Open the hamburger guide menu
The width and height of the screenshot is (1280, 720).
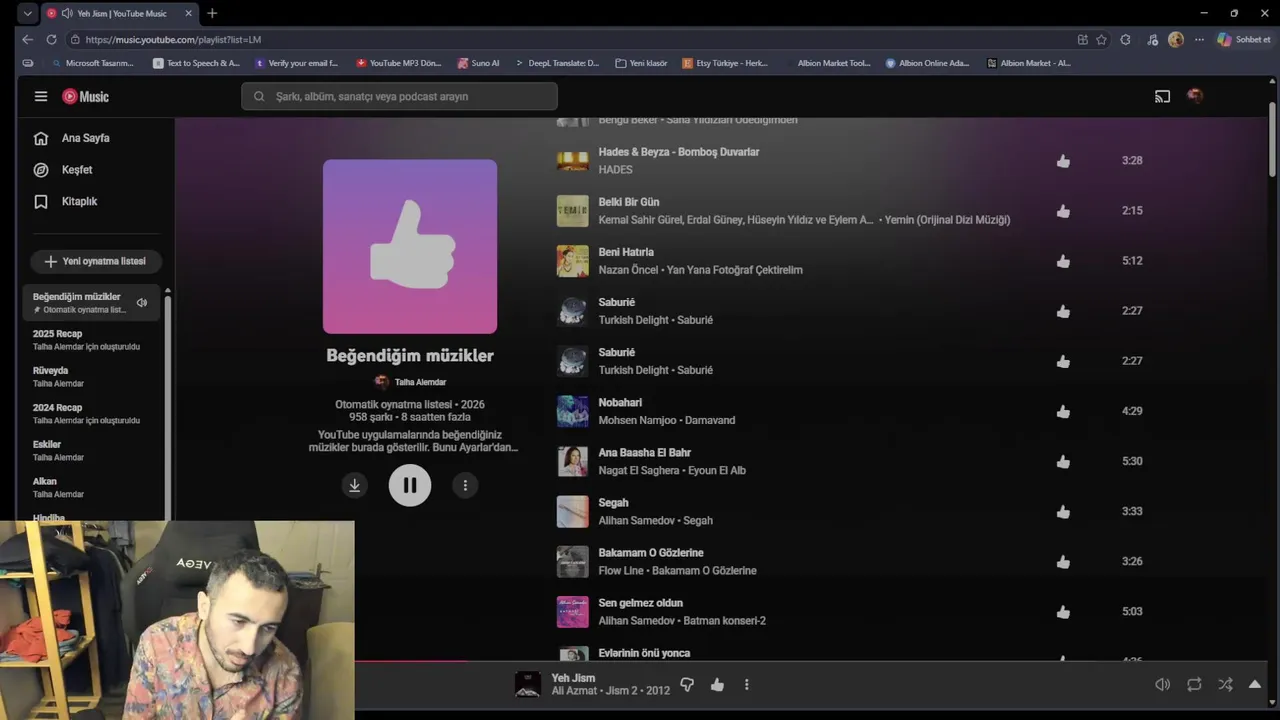(41, 96)
